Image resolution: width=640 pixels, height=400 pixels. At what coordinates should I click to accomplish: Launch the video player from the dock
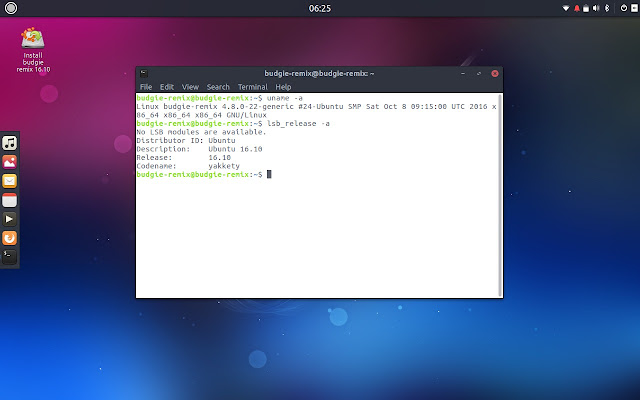[x=9, y=219]
